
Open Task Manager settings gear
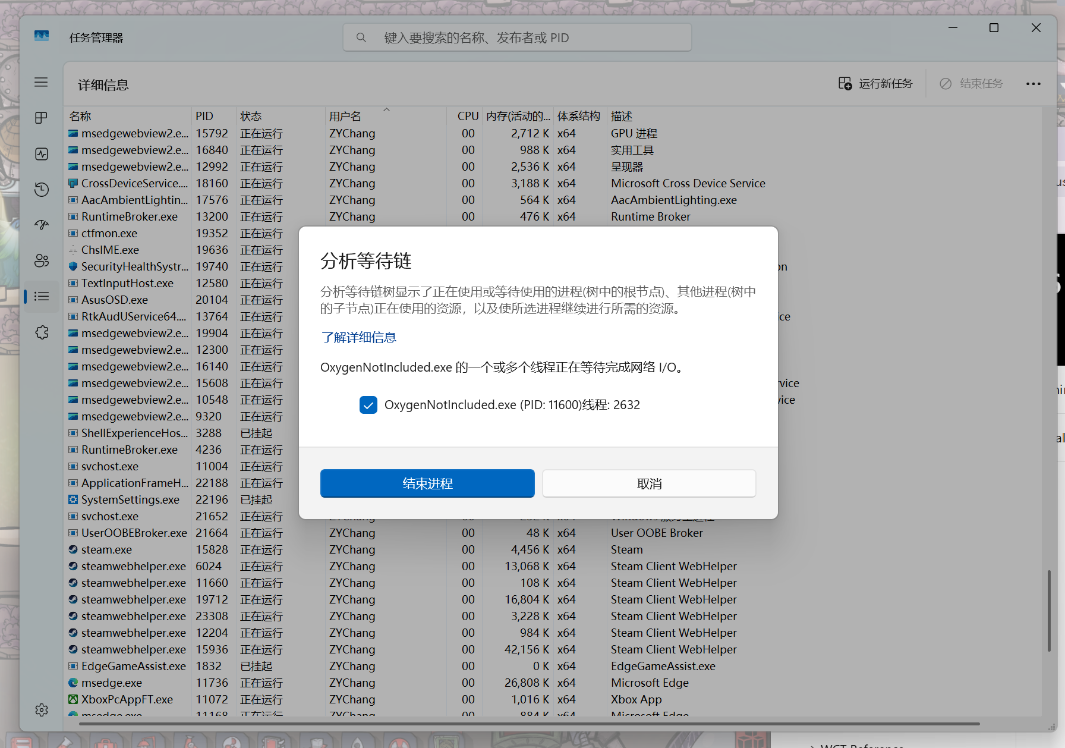pyautogui.click(x=41, y=710)
